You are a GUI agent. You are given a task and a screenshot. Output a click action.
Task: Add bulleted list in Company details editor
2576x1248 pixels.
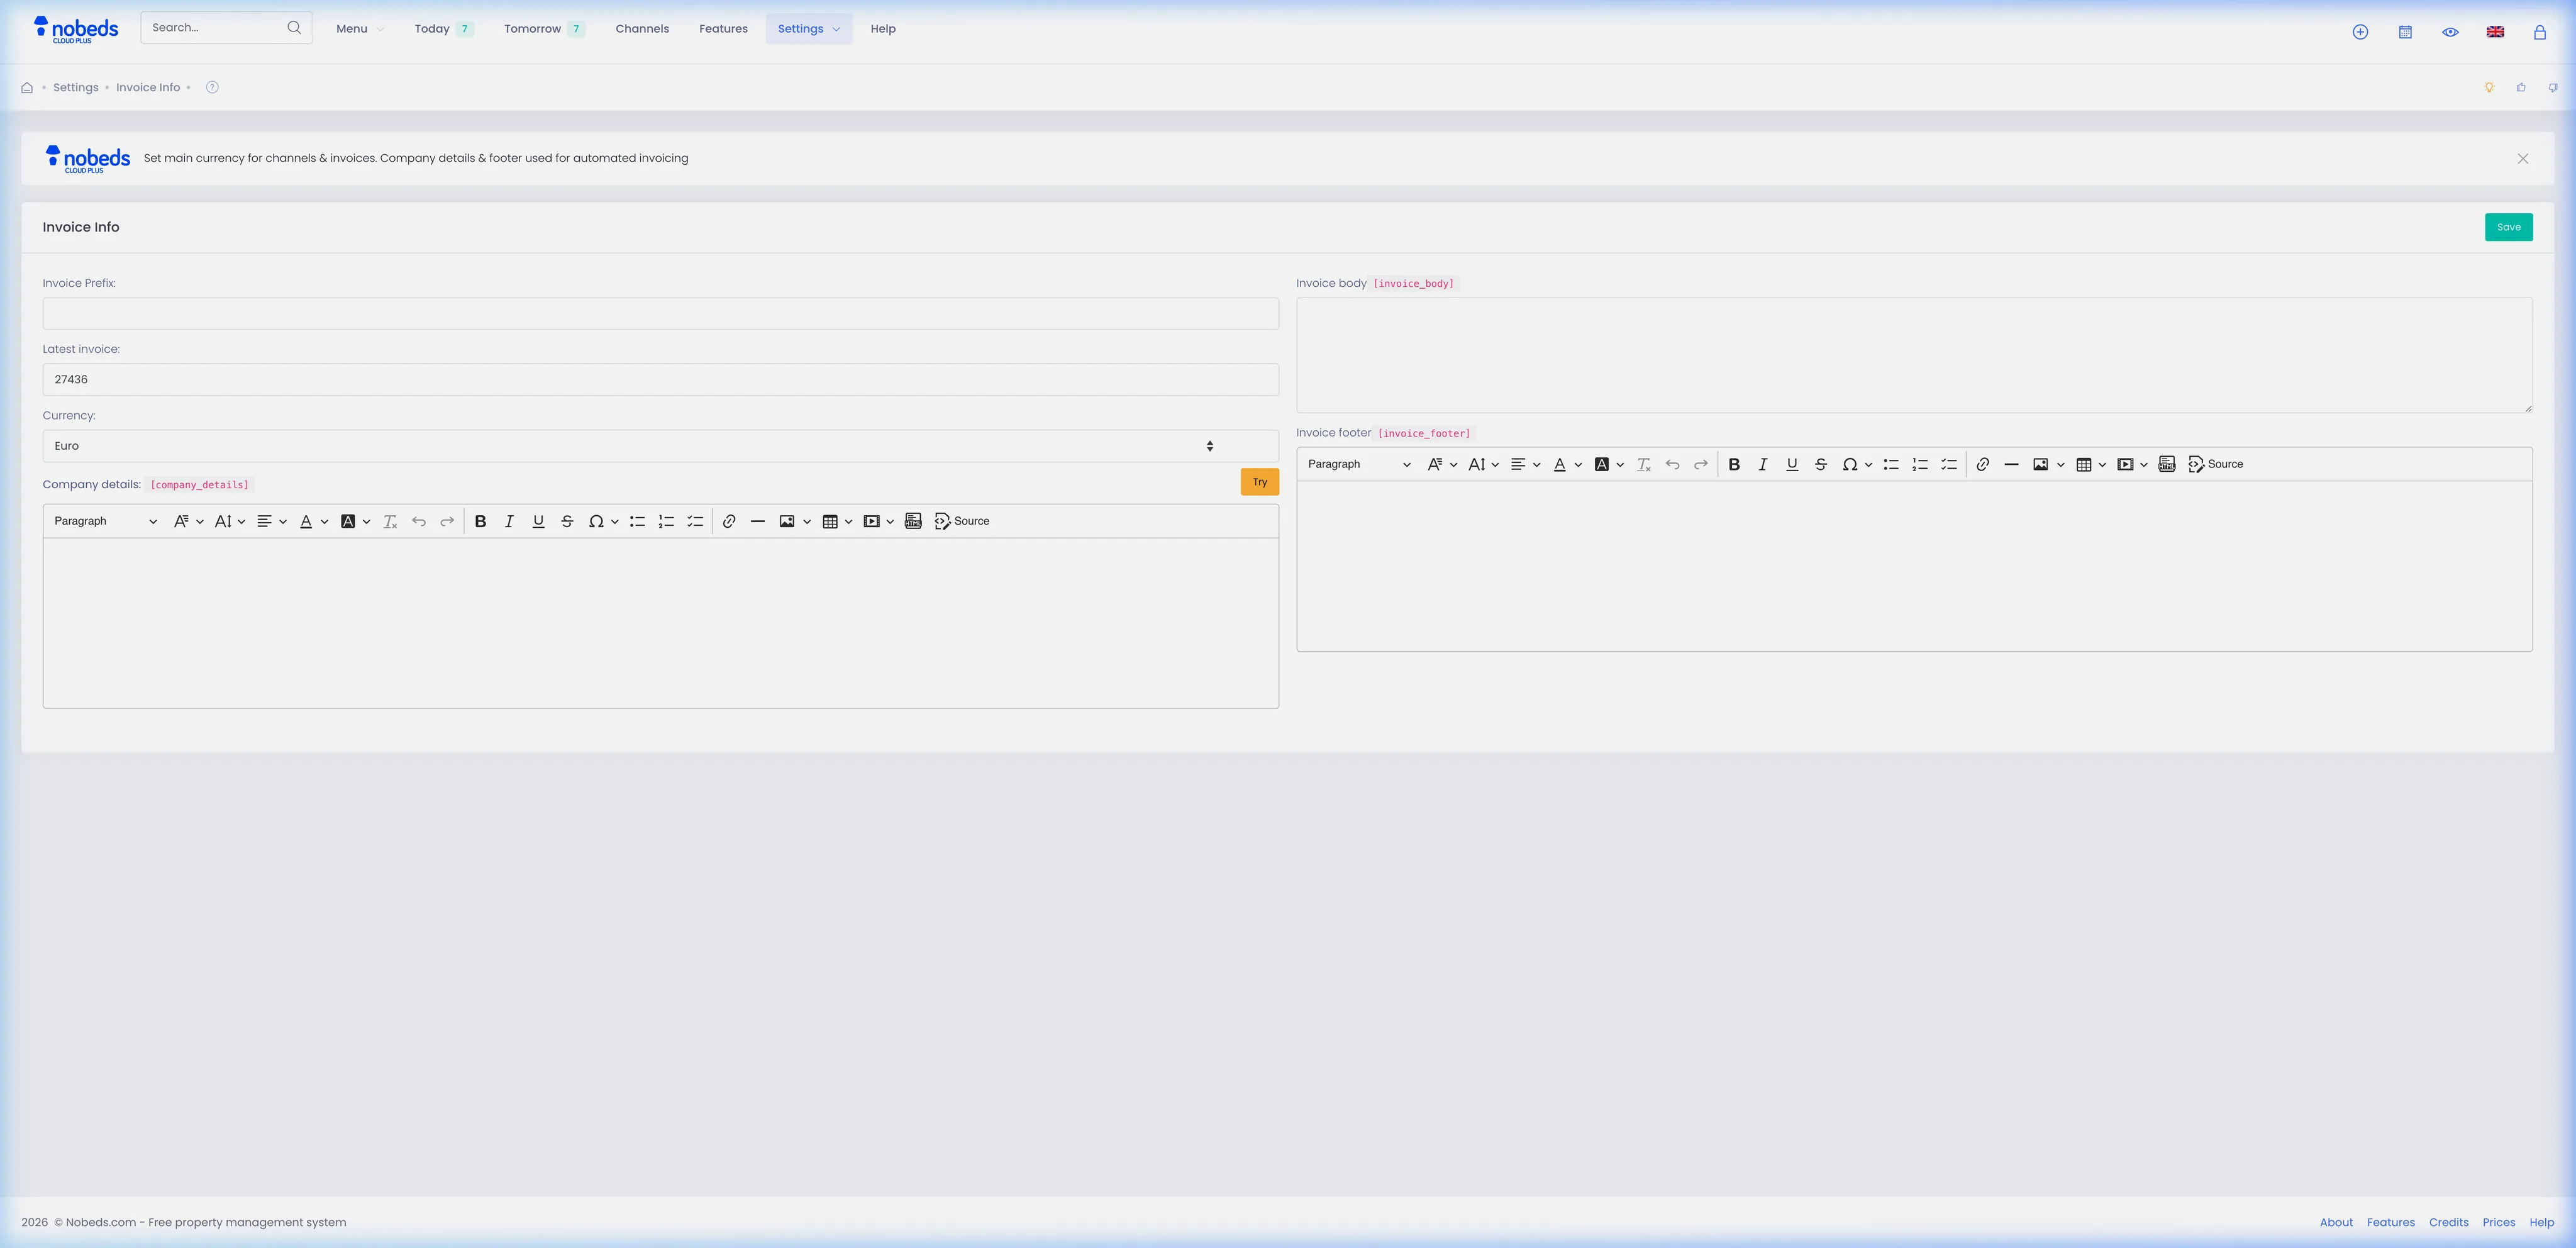637,521
